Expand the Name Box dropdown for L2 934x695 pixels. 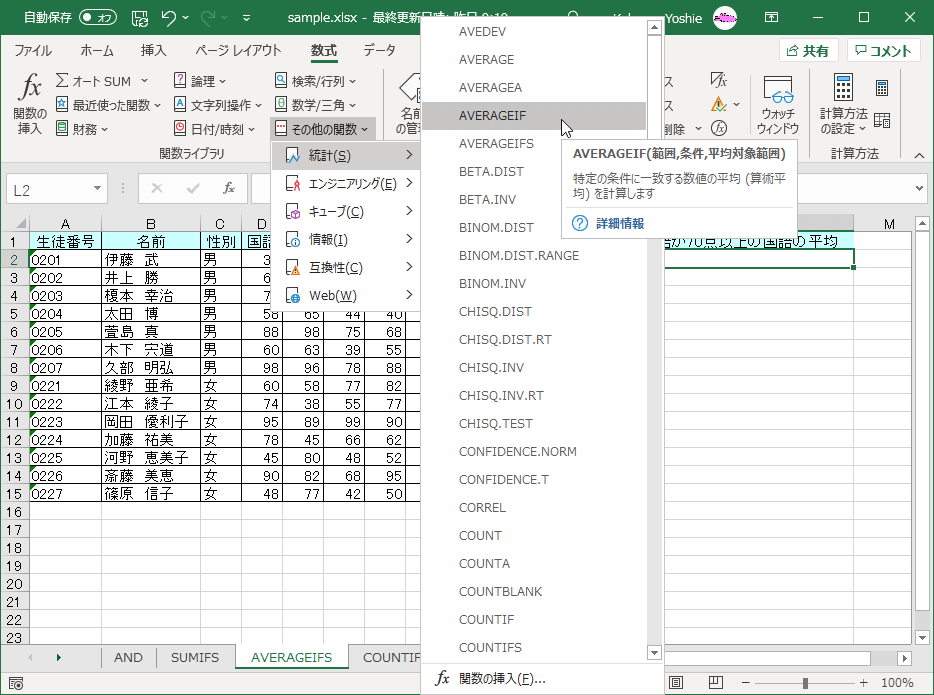[x=97, y=188]
